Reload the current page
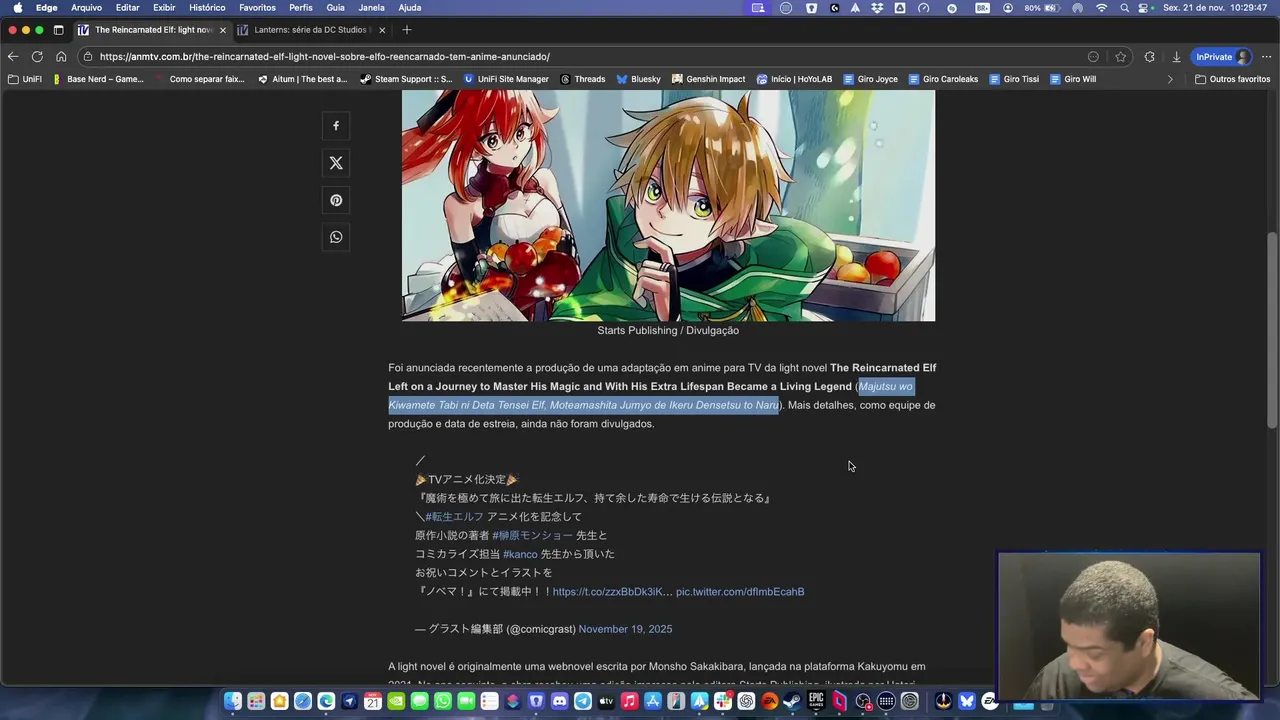Image resolution: width=1280 pixels, height=720 pixels. (x=37, y=57)
